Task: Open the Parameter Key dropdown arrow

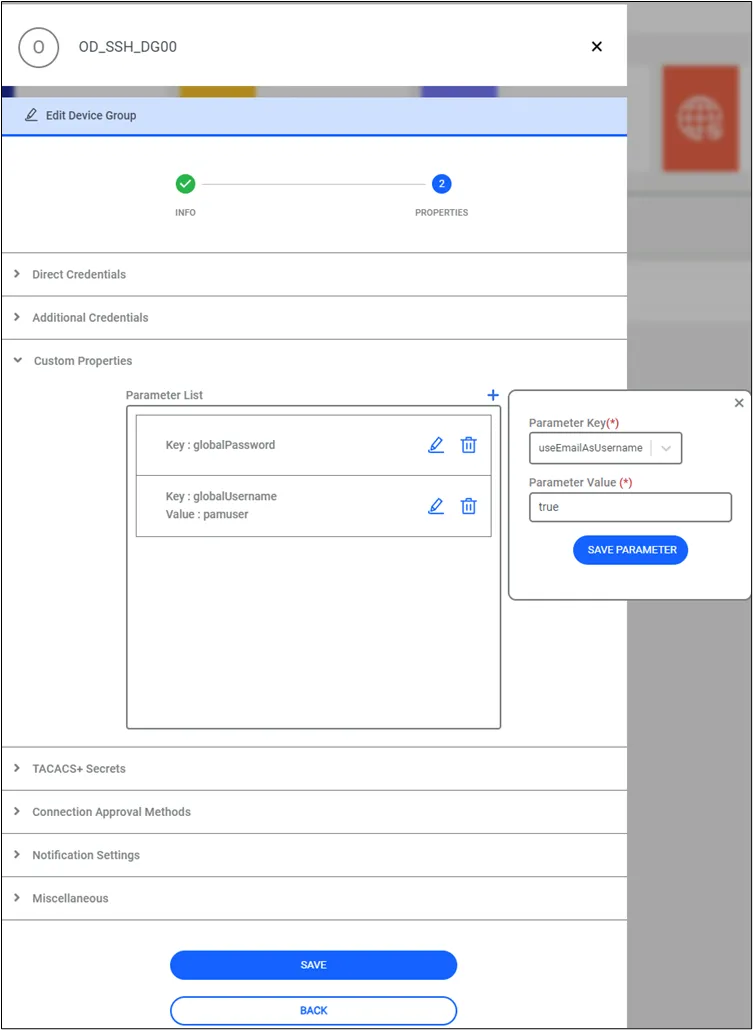Action: pyautogui.click(x=666, y=448)
